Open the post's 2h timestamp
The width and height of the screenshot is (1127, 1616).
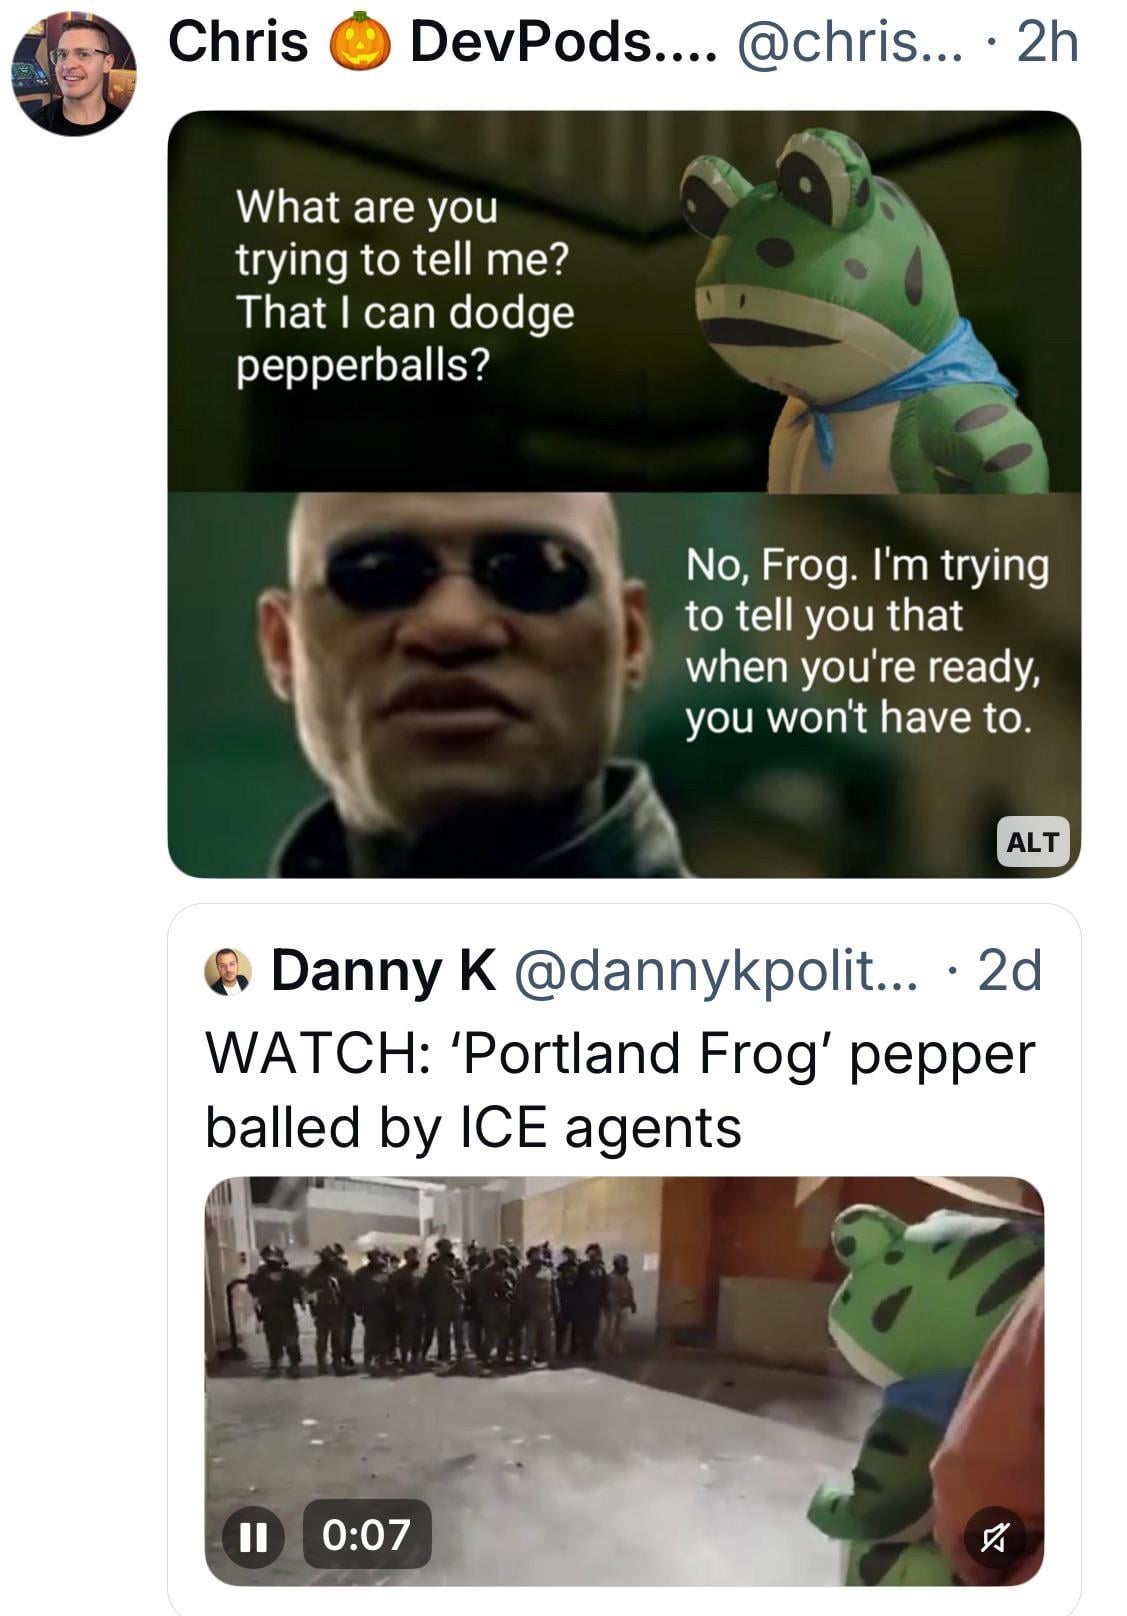tap(1047, 43)
